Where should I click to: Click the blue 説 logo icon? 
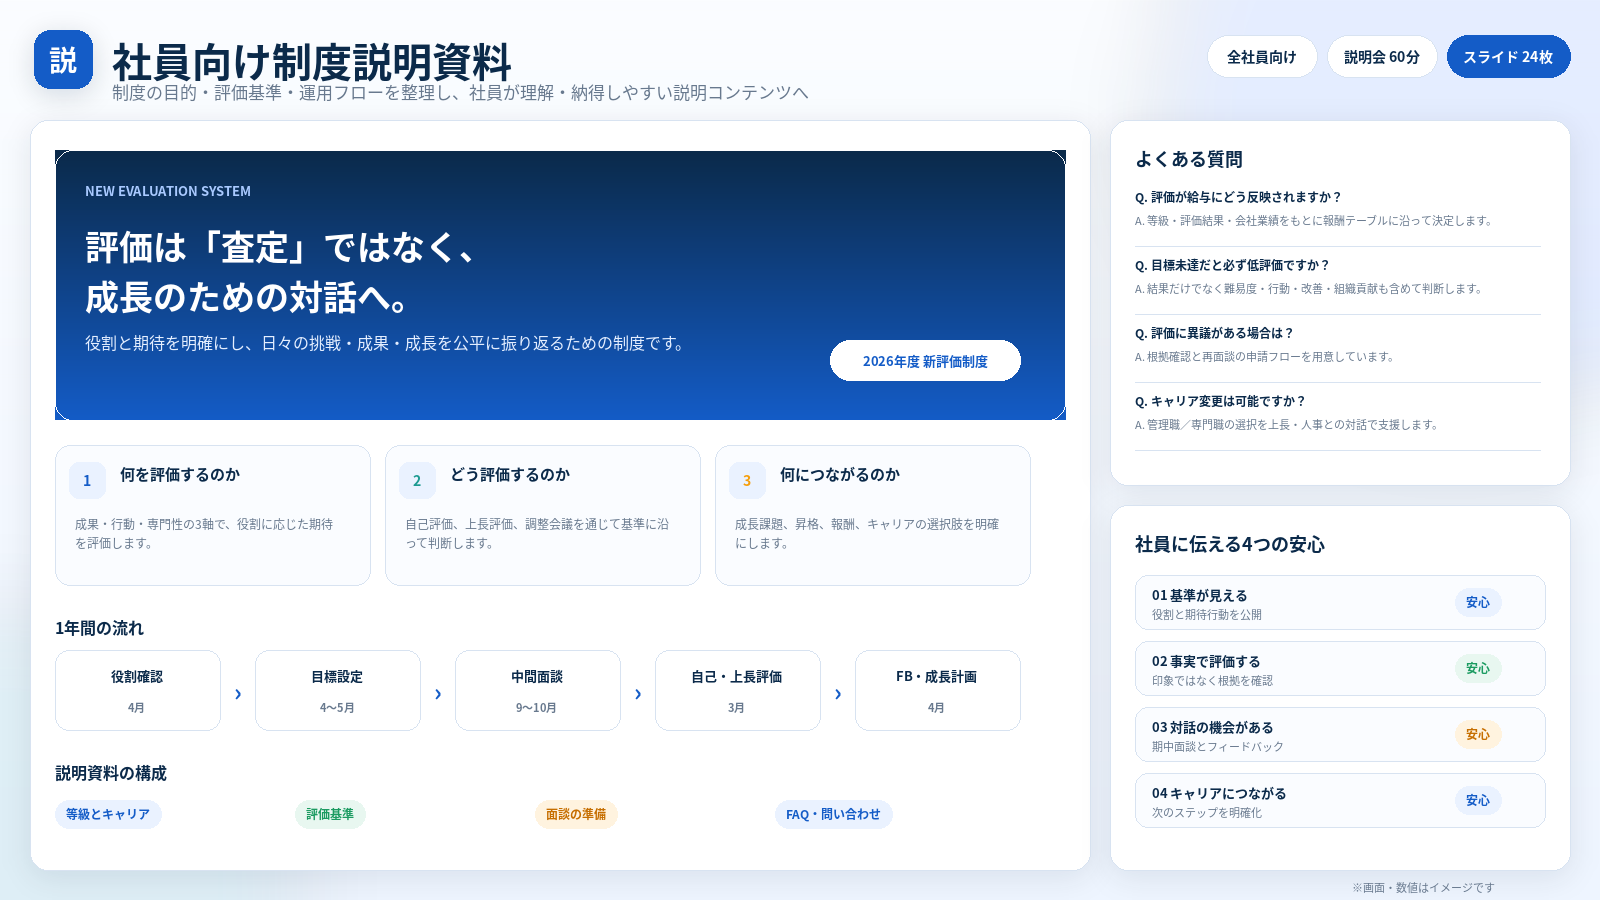(x=63, y=60)
